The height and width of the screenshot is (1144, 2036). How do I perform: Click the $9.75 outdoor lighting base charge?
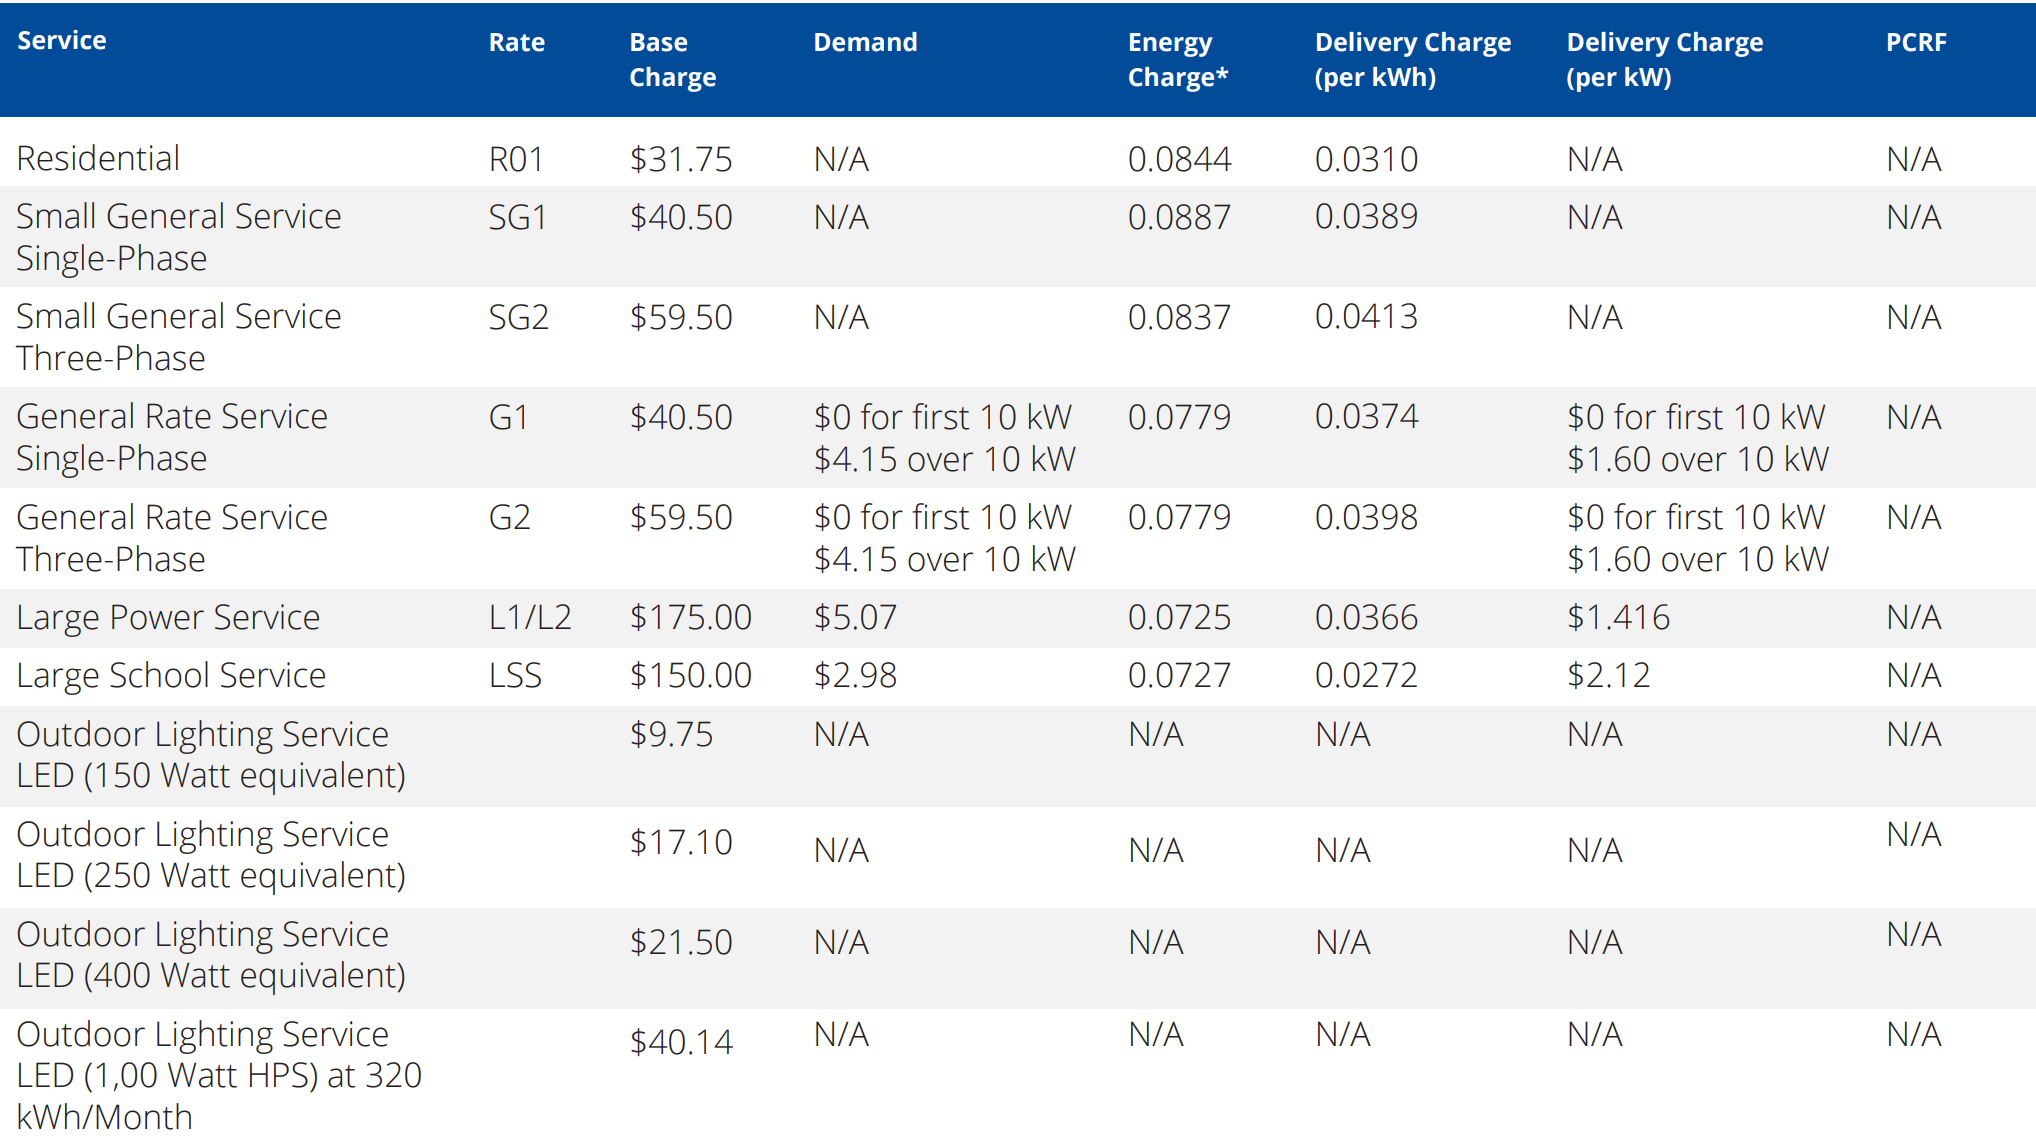[x=671, y=734]
